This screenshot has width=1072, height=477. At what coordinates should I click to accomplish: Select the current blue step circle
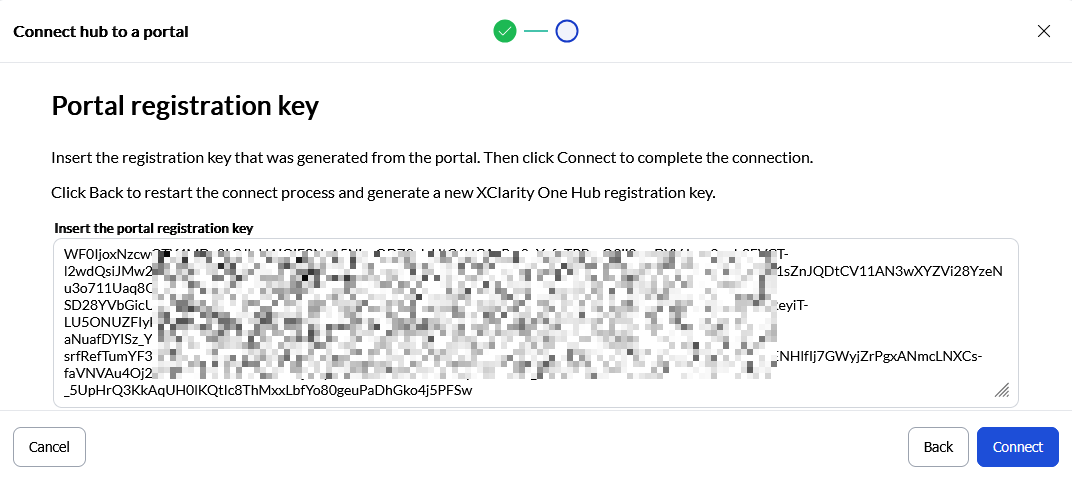click(x=567, y=31)
